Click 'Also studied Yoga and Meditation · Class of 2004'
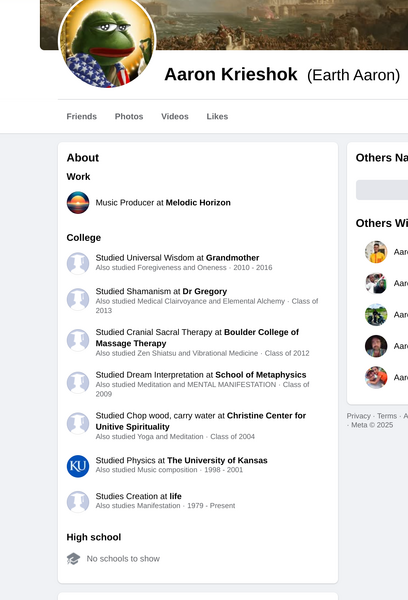This screenshot has width=408, height=600. pos(175,437)
